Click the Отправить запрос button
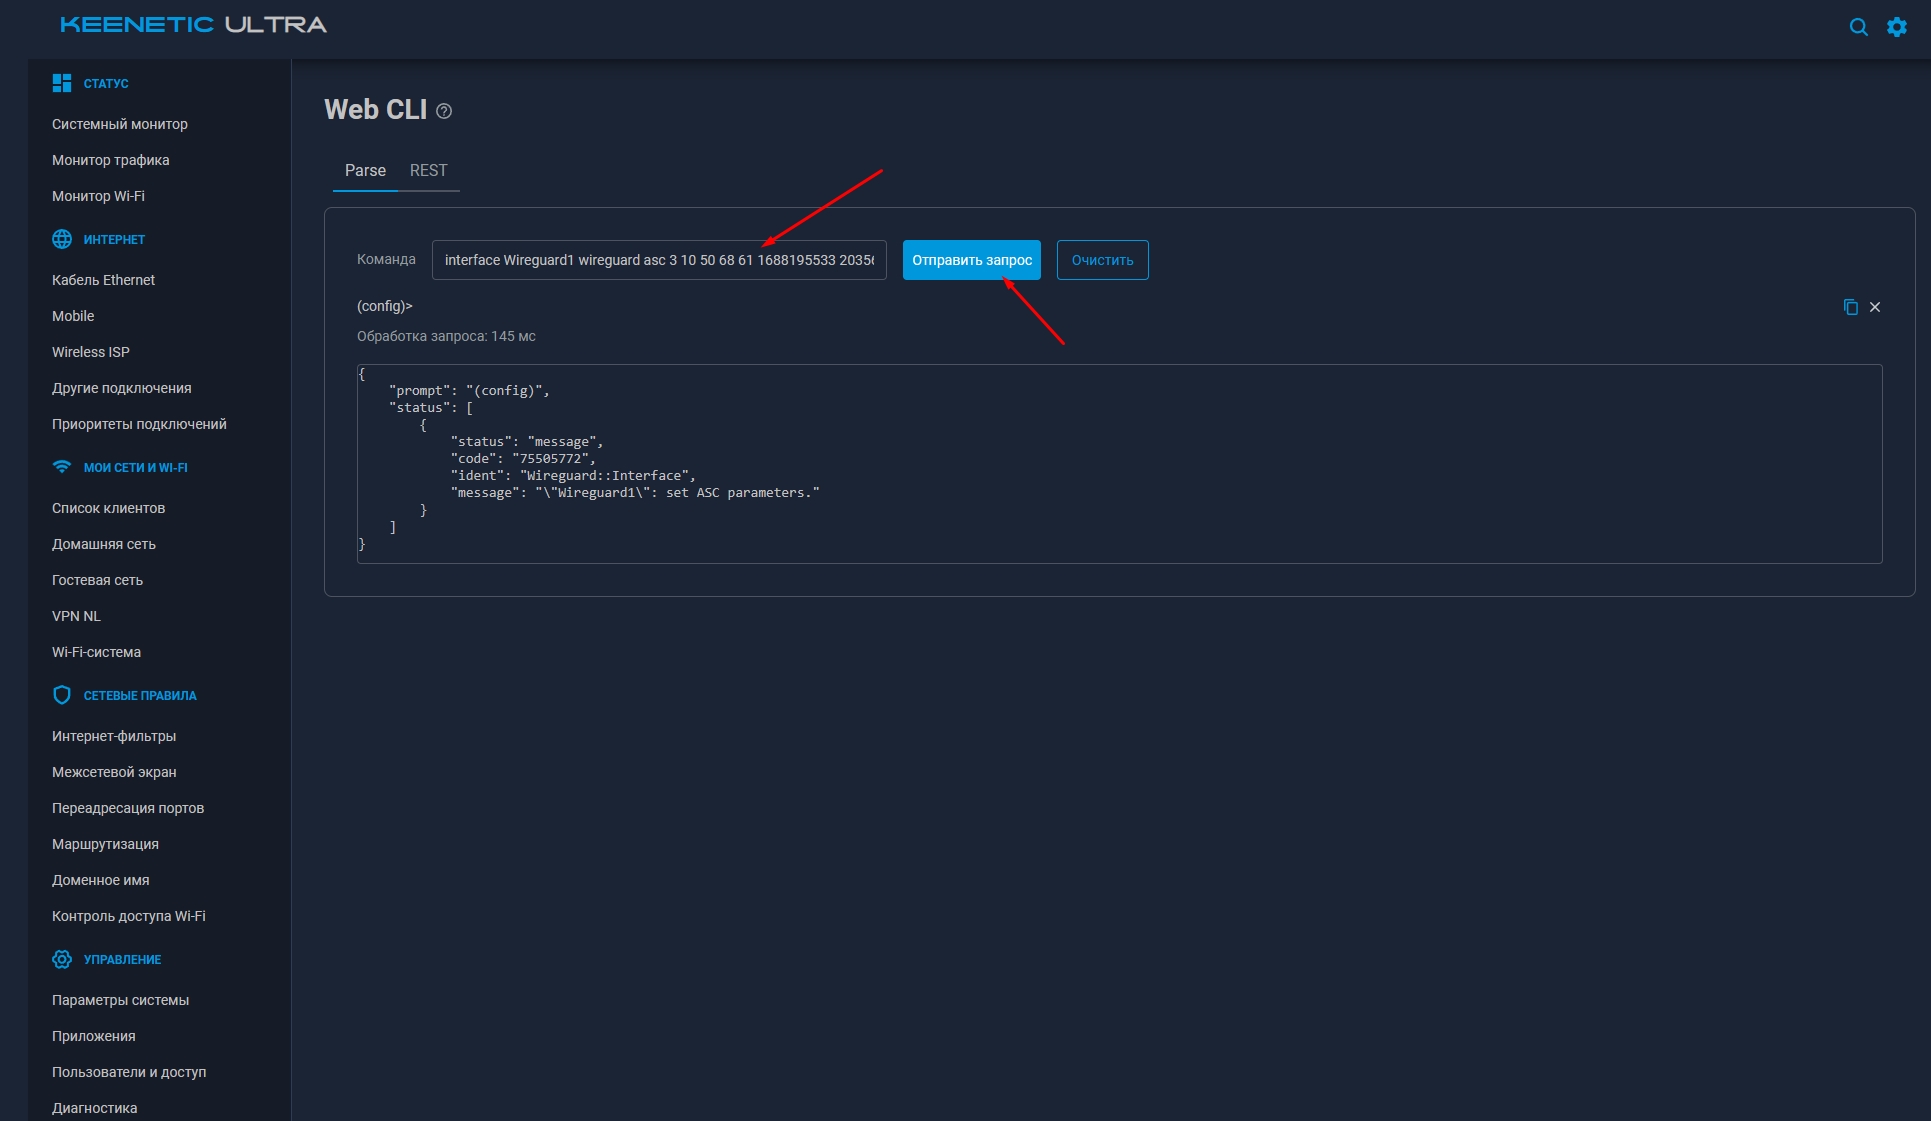 [x=971, y=259]
